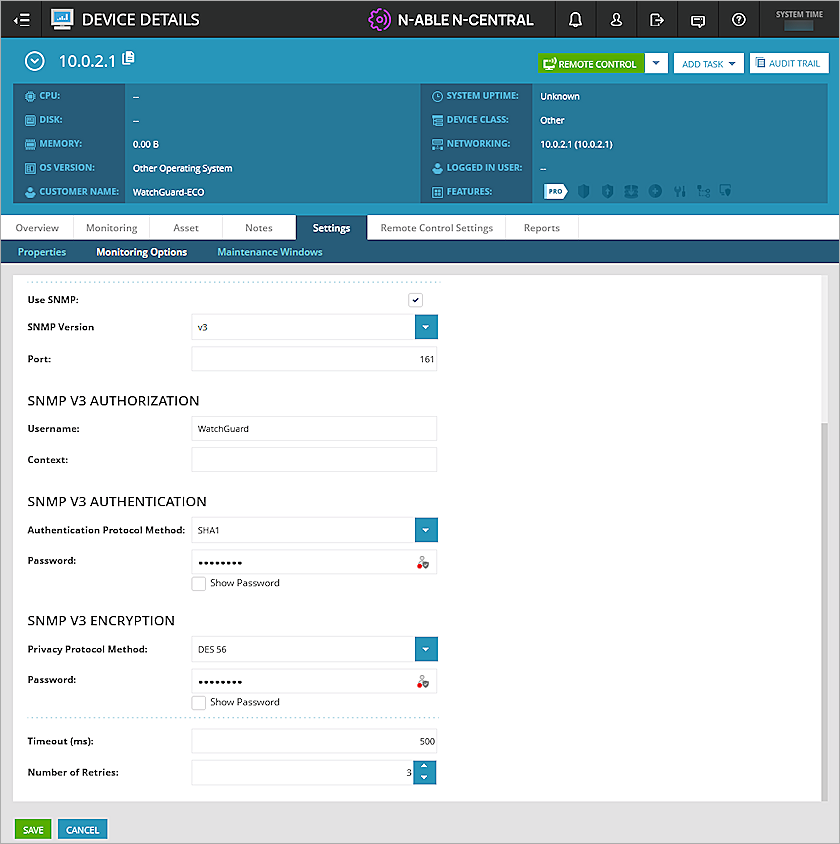The width and height of the screenshot is (840, 844).
Task: Open Privacy Protocol Method dropdown
Action: tap(426, 649)
